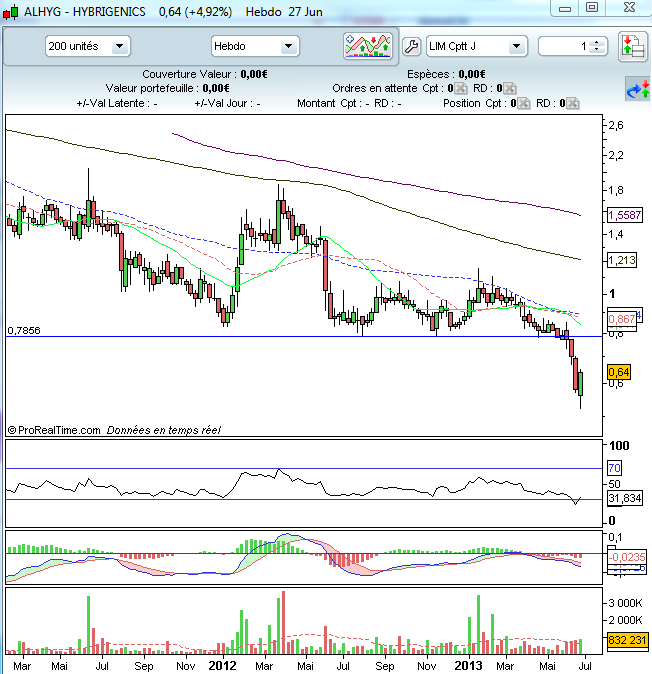Increase the quantity stepper value
652x674 pixels.
click(x=597, y=43)
